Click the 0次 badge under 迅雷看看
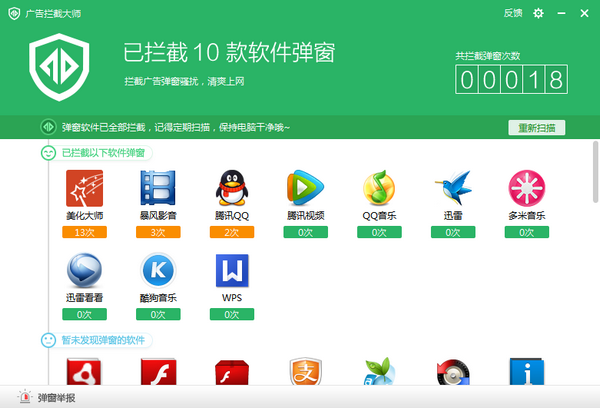Viewport: 600px width, 408px height. pyautogui.click(x=85, y=314)
